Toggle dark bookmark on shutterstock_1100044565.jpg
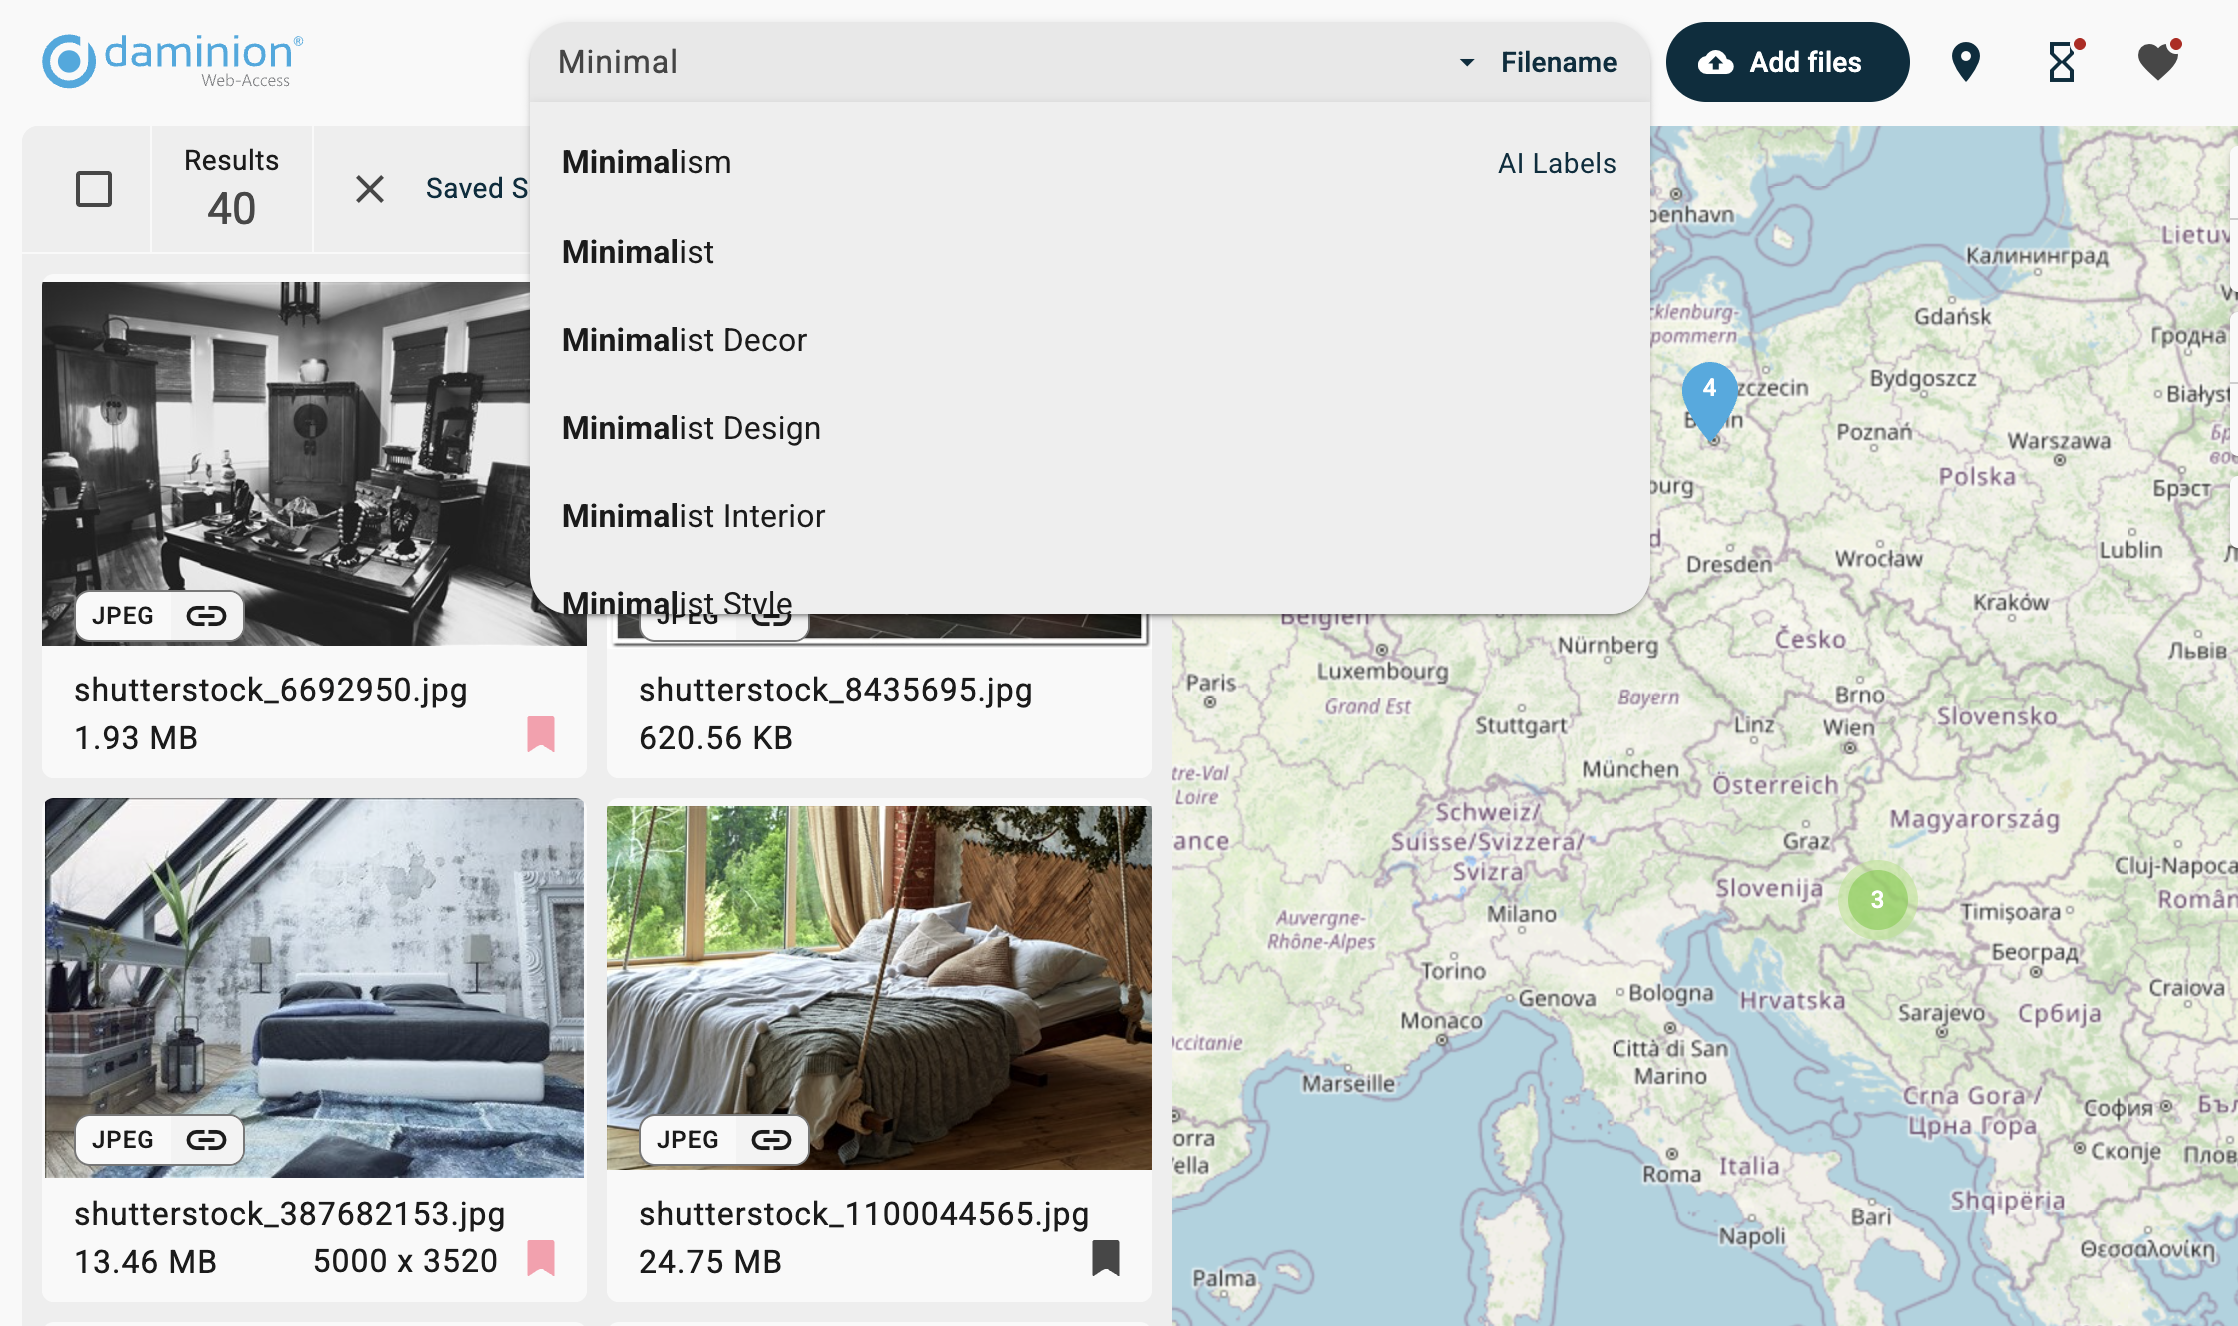 (x=1105, y=1258)
